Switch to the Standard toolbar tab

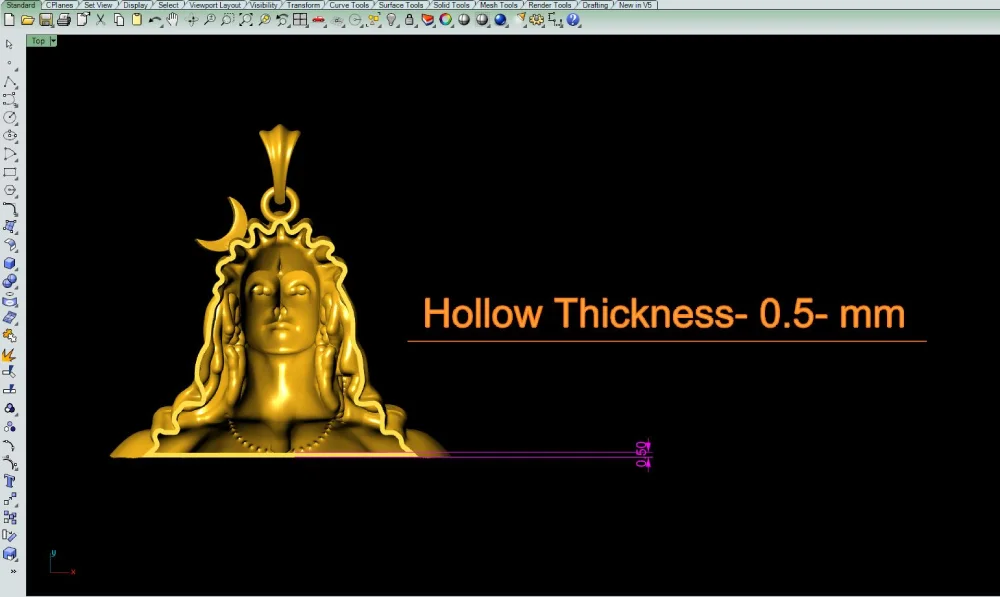20,4
